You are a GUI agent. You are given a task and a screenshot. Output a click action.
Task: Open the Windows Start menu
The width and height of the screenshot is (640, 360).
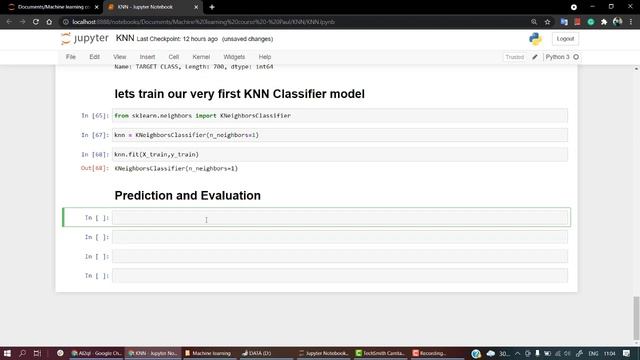(x=7, y=353)
